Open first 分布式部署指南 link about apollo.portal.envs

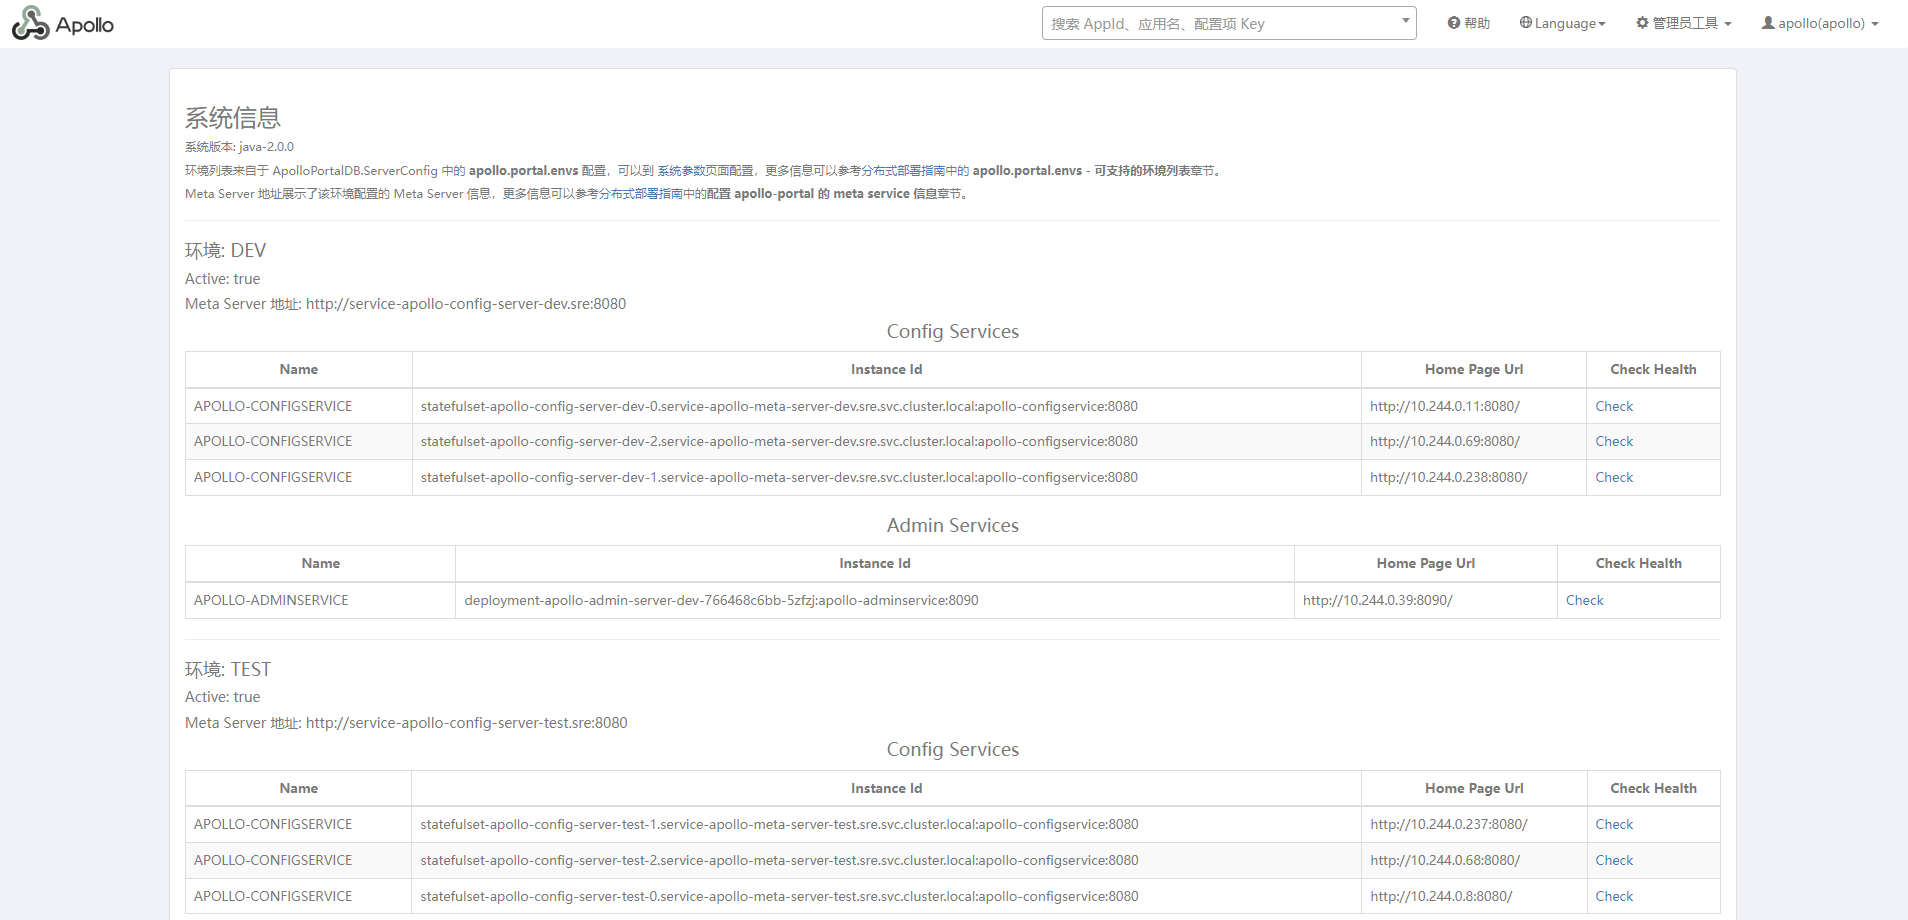[903, 171]
